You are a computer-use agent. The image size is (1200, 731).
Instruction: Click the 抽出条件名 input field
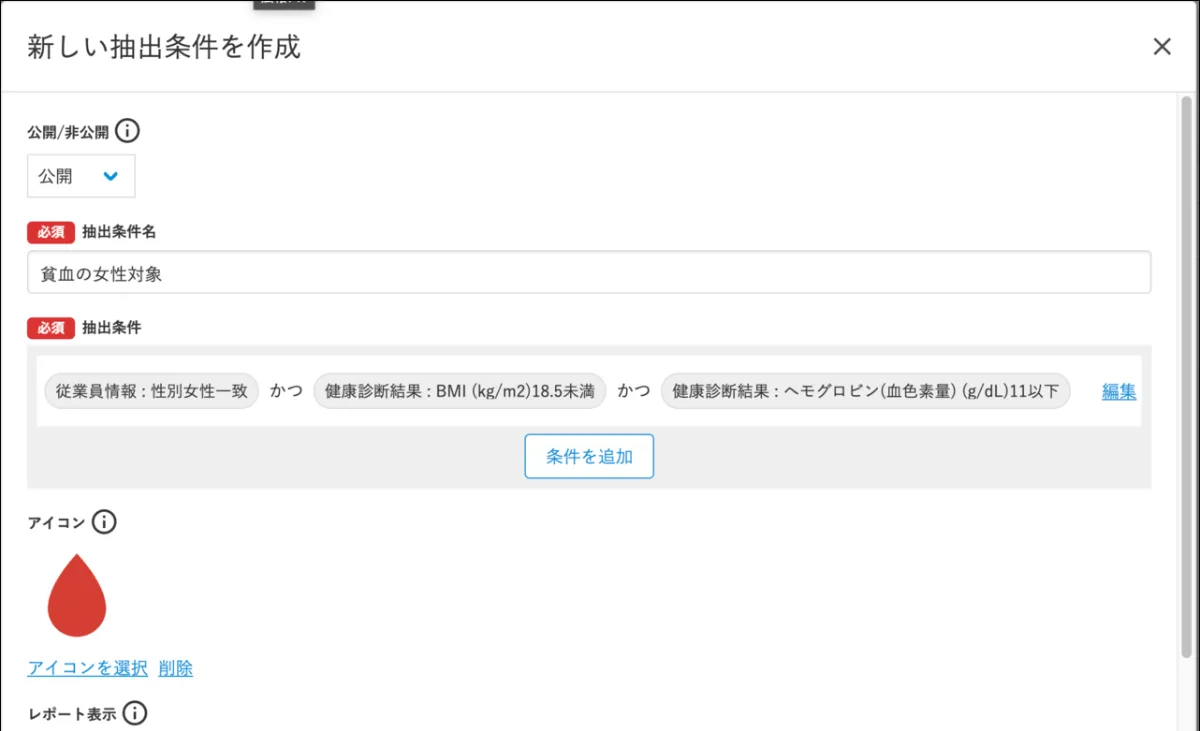pos(589,272)
